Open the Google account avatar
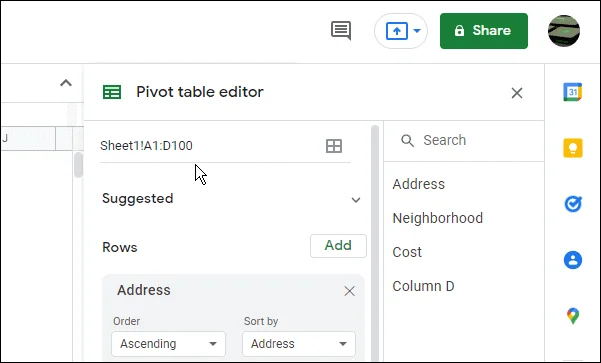Viewport: 601px width, 363px height. pyautogui.click(x=563, y=31)
